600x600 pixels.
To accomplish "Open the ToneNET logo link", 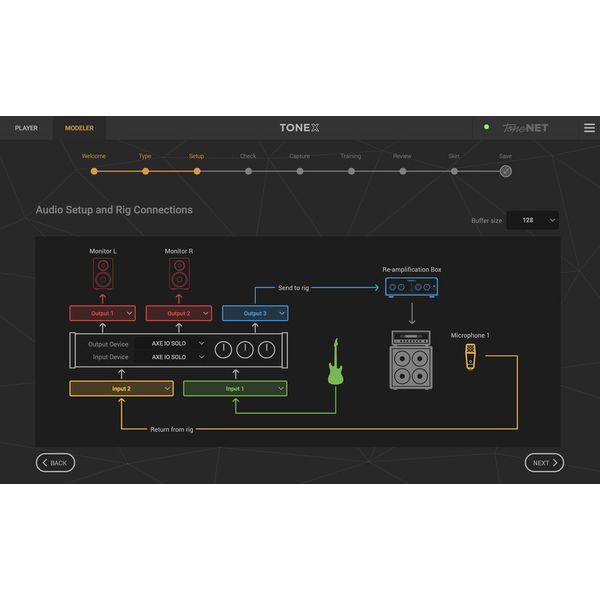I will click(525, 128).
